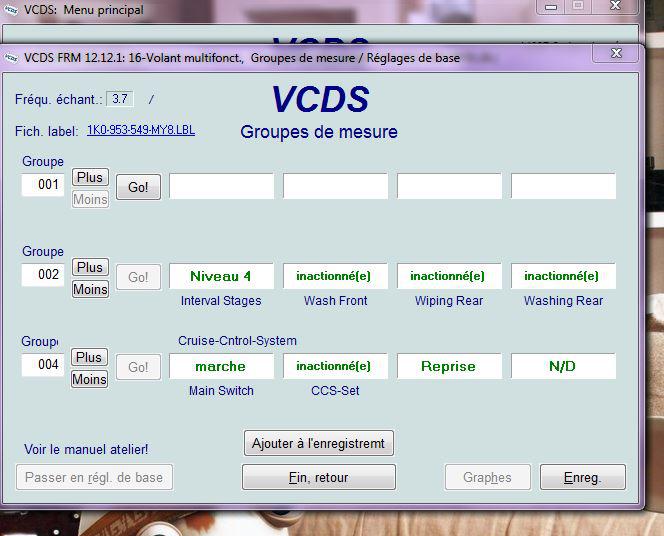Viewport: 664px width, 536px height.
Task: Close the VCDS Menu principal window
Action: click(x=615, y=6)
